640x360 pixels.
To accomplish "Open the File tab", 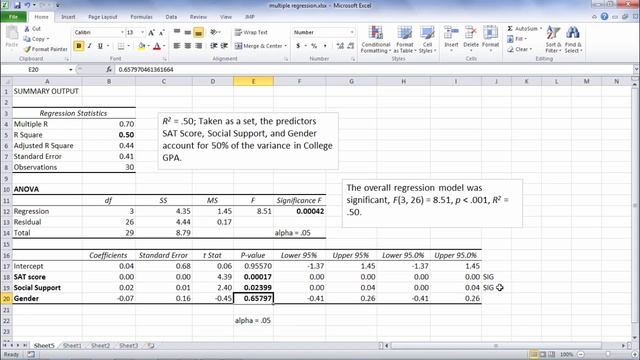I will click(13, 17).
